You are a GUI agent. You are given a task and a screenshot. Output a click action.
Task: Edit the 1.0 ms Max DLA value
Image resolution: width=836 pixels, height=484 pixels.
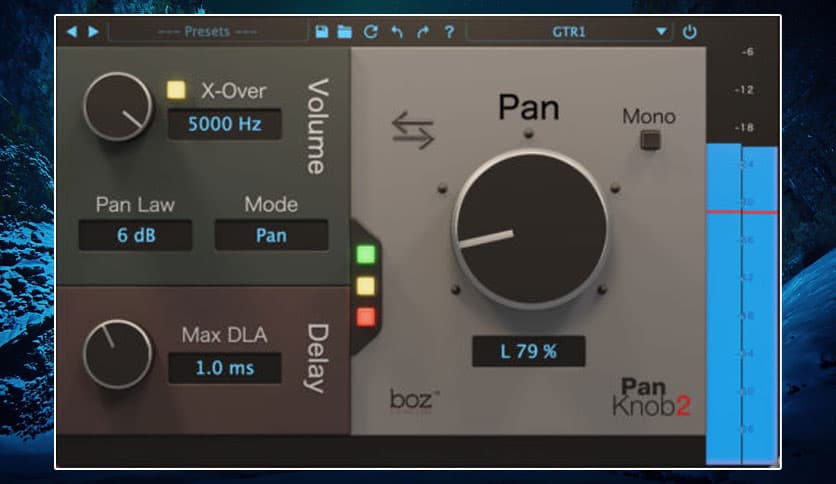[224, 368]
